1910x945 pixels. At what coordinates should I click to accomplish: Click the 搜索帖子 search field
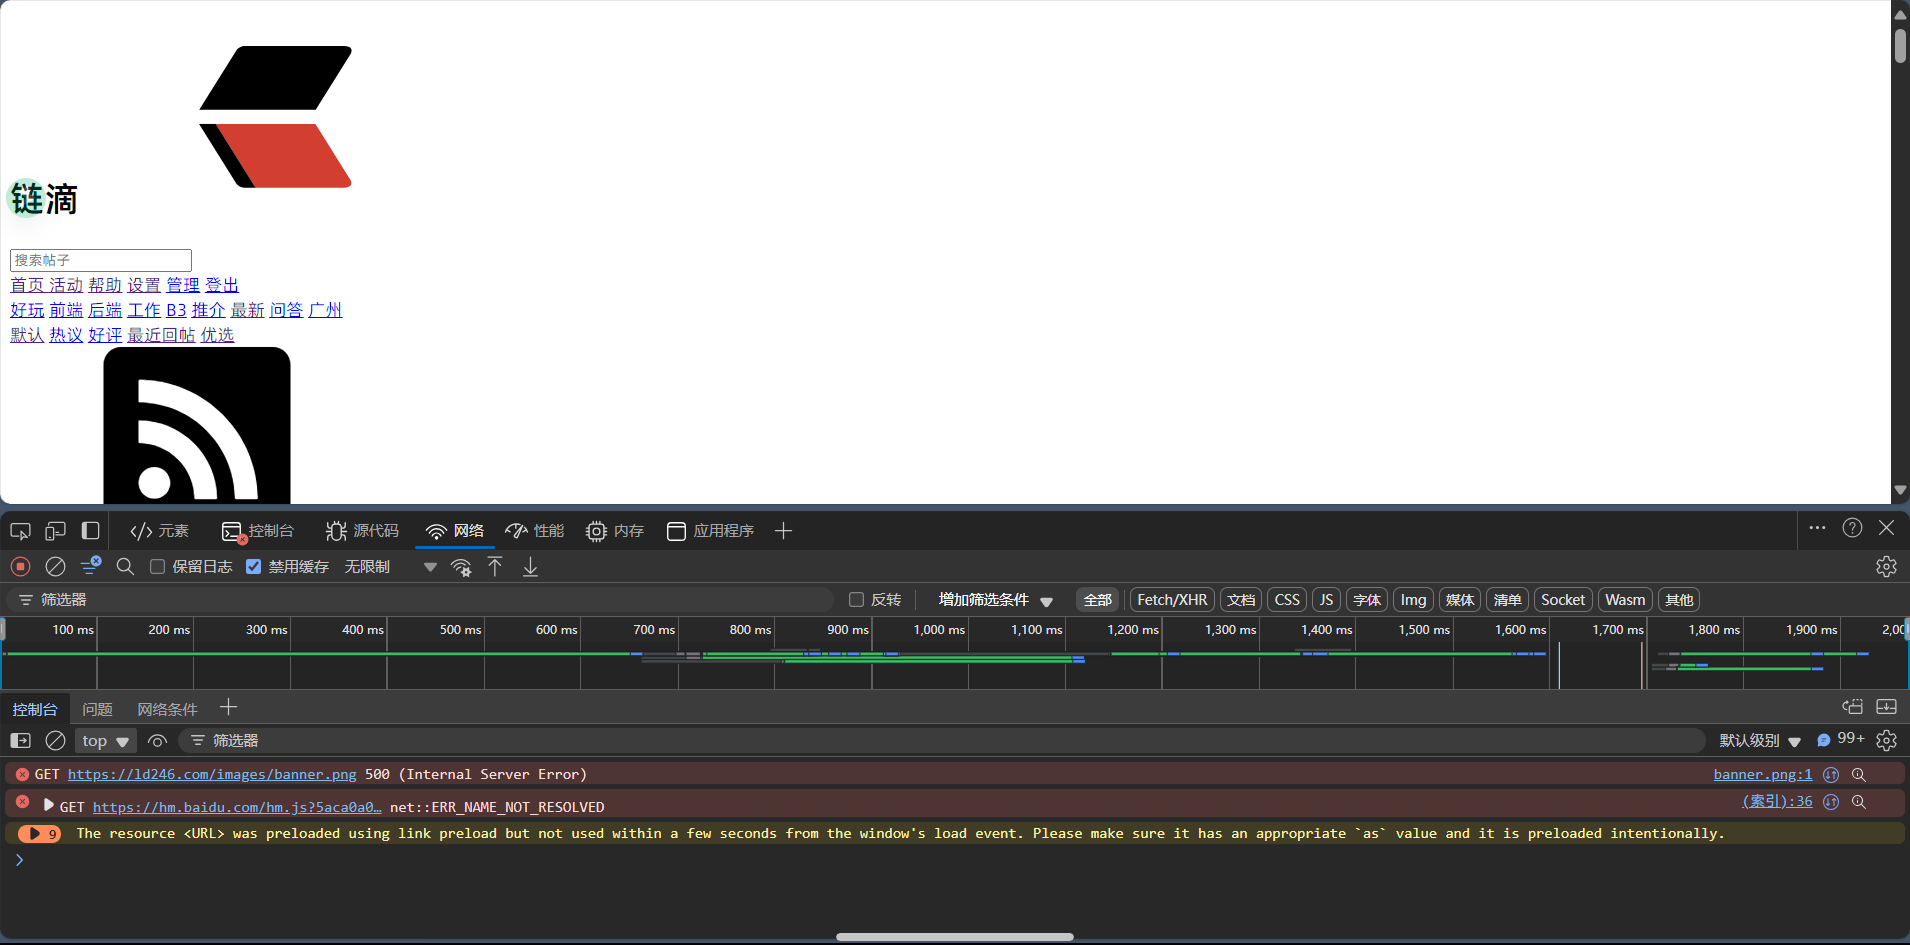pos(100,260)
